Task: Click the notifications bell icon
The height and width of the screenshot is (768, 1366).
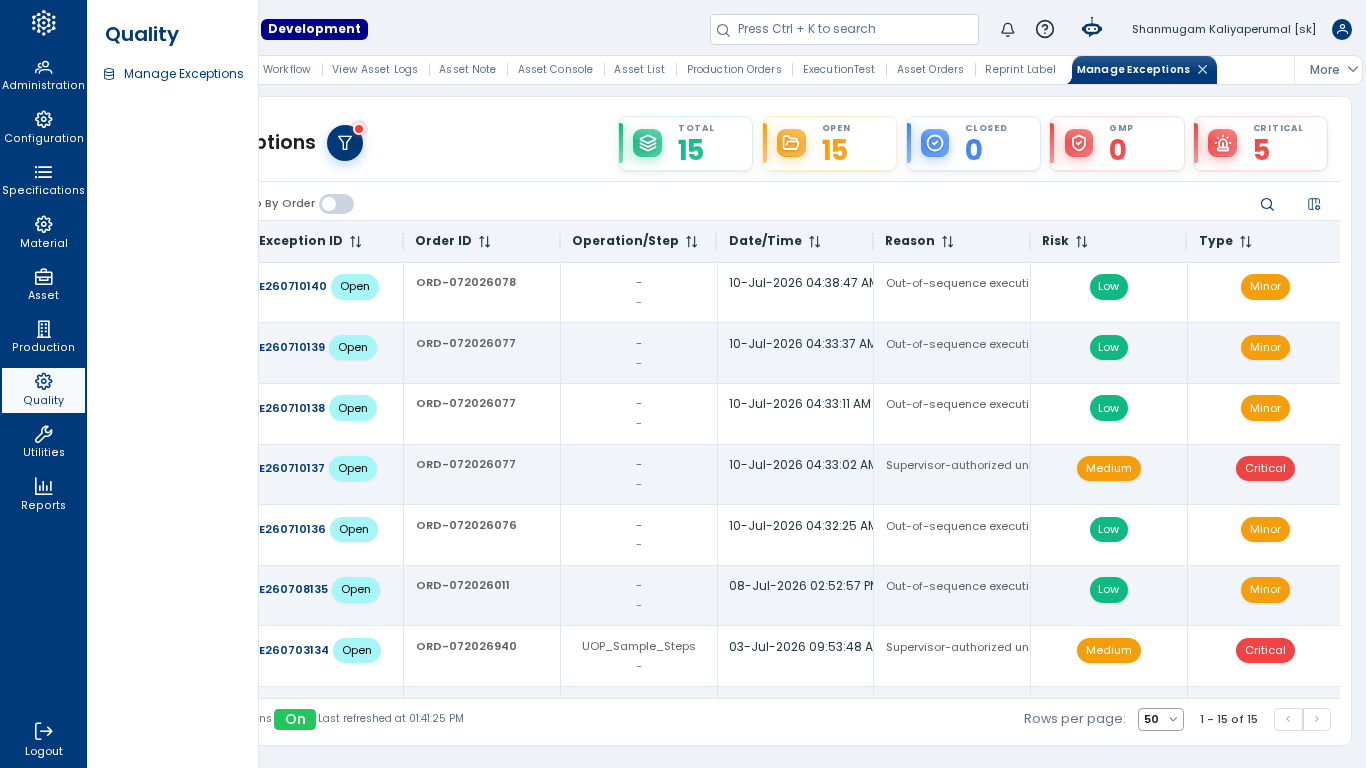Action: coord(1008,30)
